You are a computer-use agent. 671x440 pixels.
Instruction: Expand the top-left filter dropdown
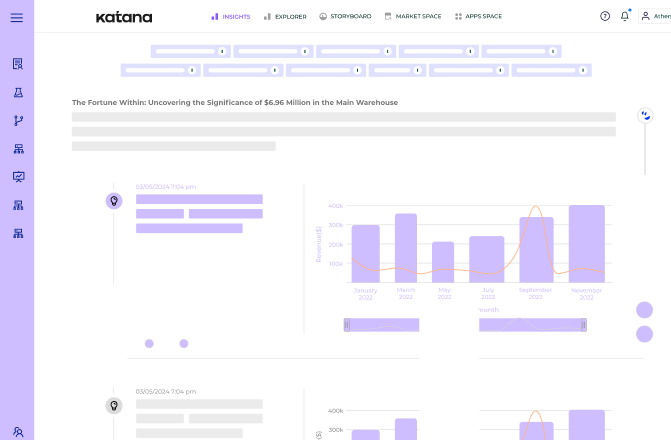191,51
